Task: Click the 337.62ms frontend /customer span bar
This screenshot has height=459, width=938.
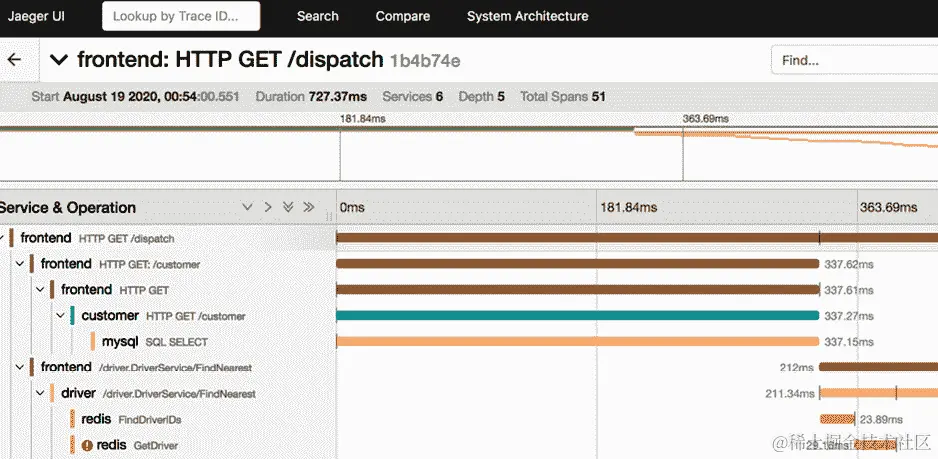Action: 577,264
